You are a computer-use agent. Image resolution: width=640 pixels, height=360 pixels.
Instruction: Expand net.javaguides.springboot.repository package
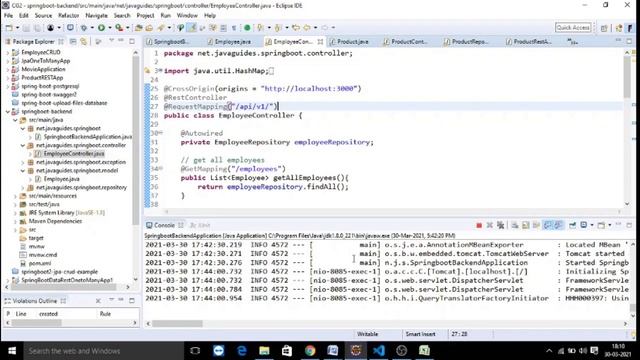pos(23,187)
